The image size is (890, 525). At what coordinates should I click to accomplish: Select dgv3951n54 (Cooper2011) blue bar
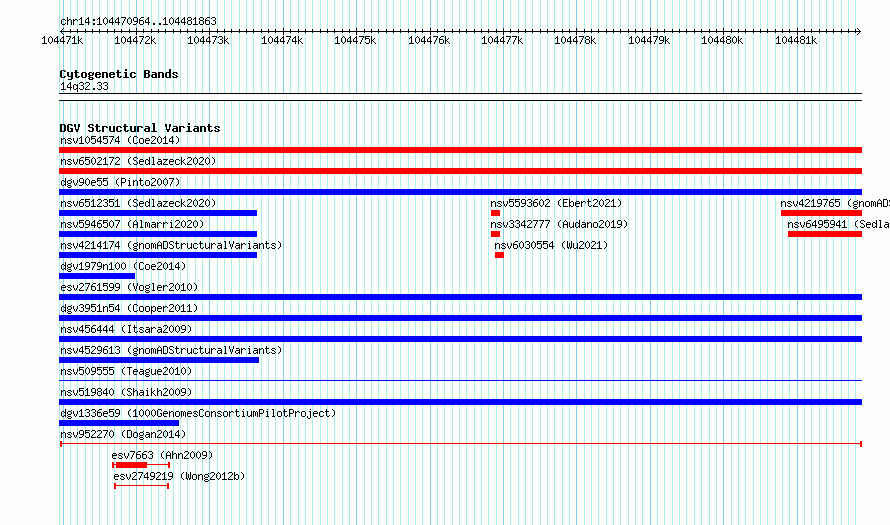pyautogui.click(x=460, y=318)
